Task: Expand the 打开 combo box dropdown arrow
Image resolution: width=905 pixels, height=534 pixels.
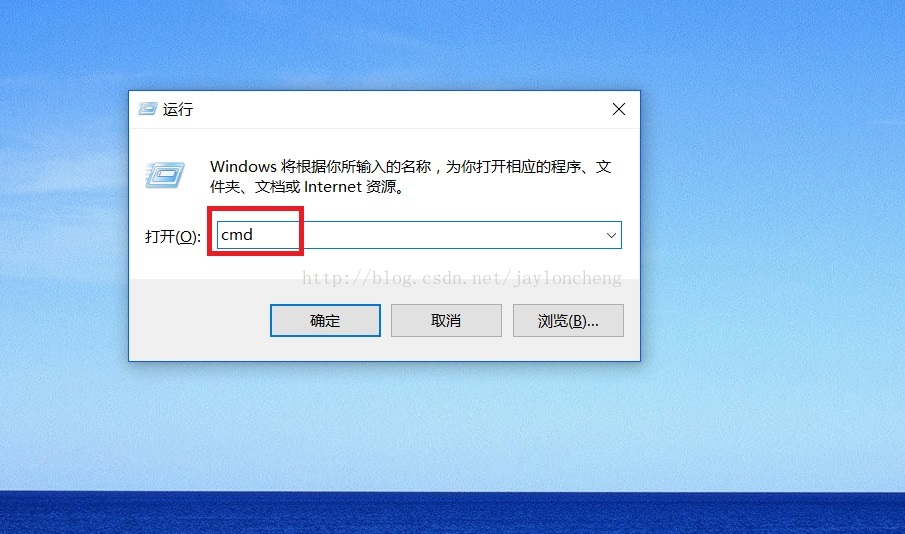Action: tap(611, 236)
